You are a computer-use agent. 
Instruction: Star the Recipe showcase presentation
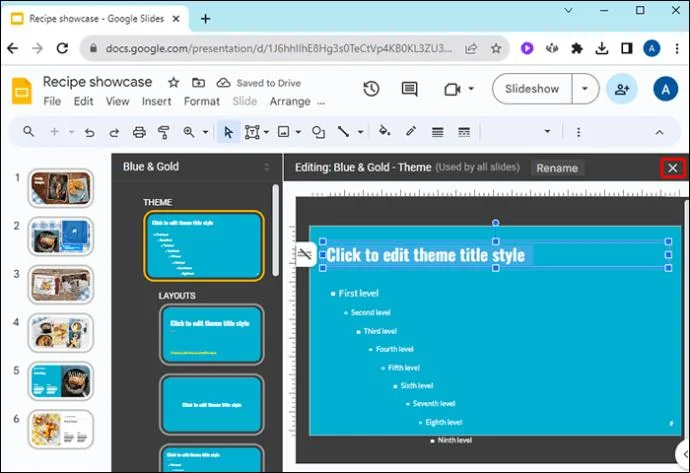[173, 82]
